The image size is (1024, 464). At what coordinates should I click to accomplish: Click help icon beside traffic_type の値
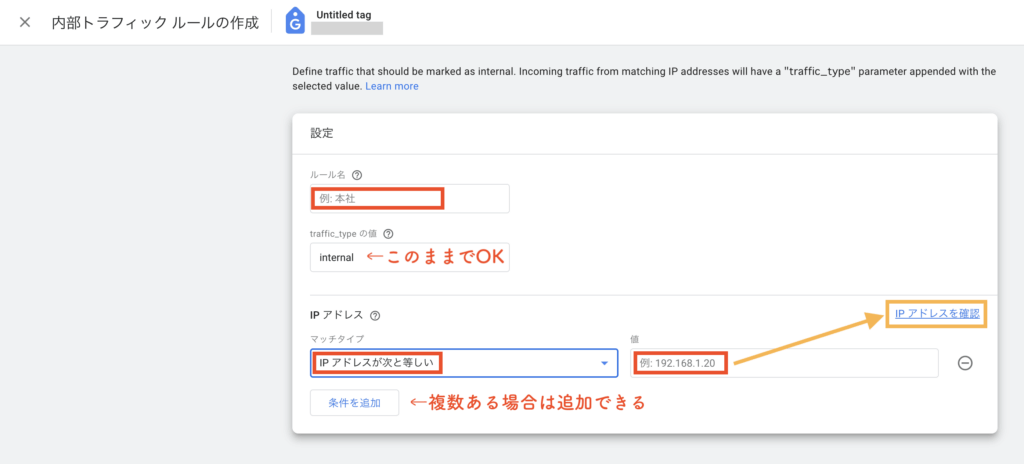388,233
